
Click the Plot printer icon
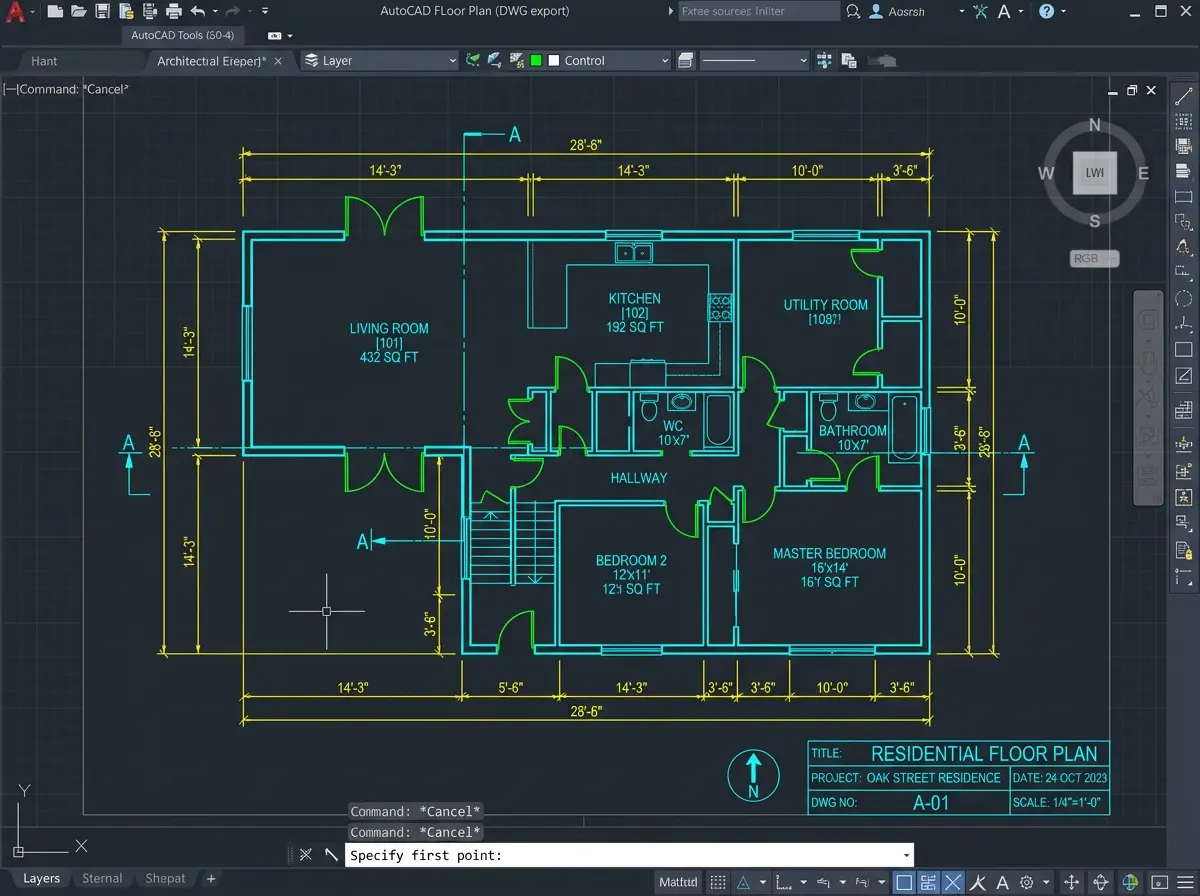coord(173,12)
